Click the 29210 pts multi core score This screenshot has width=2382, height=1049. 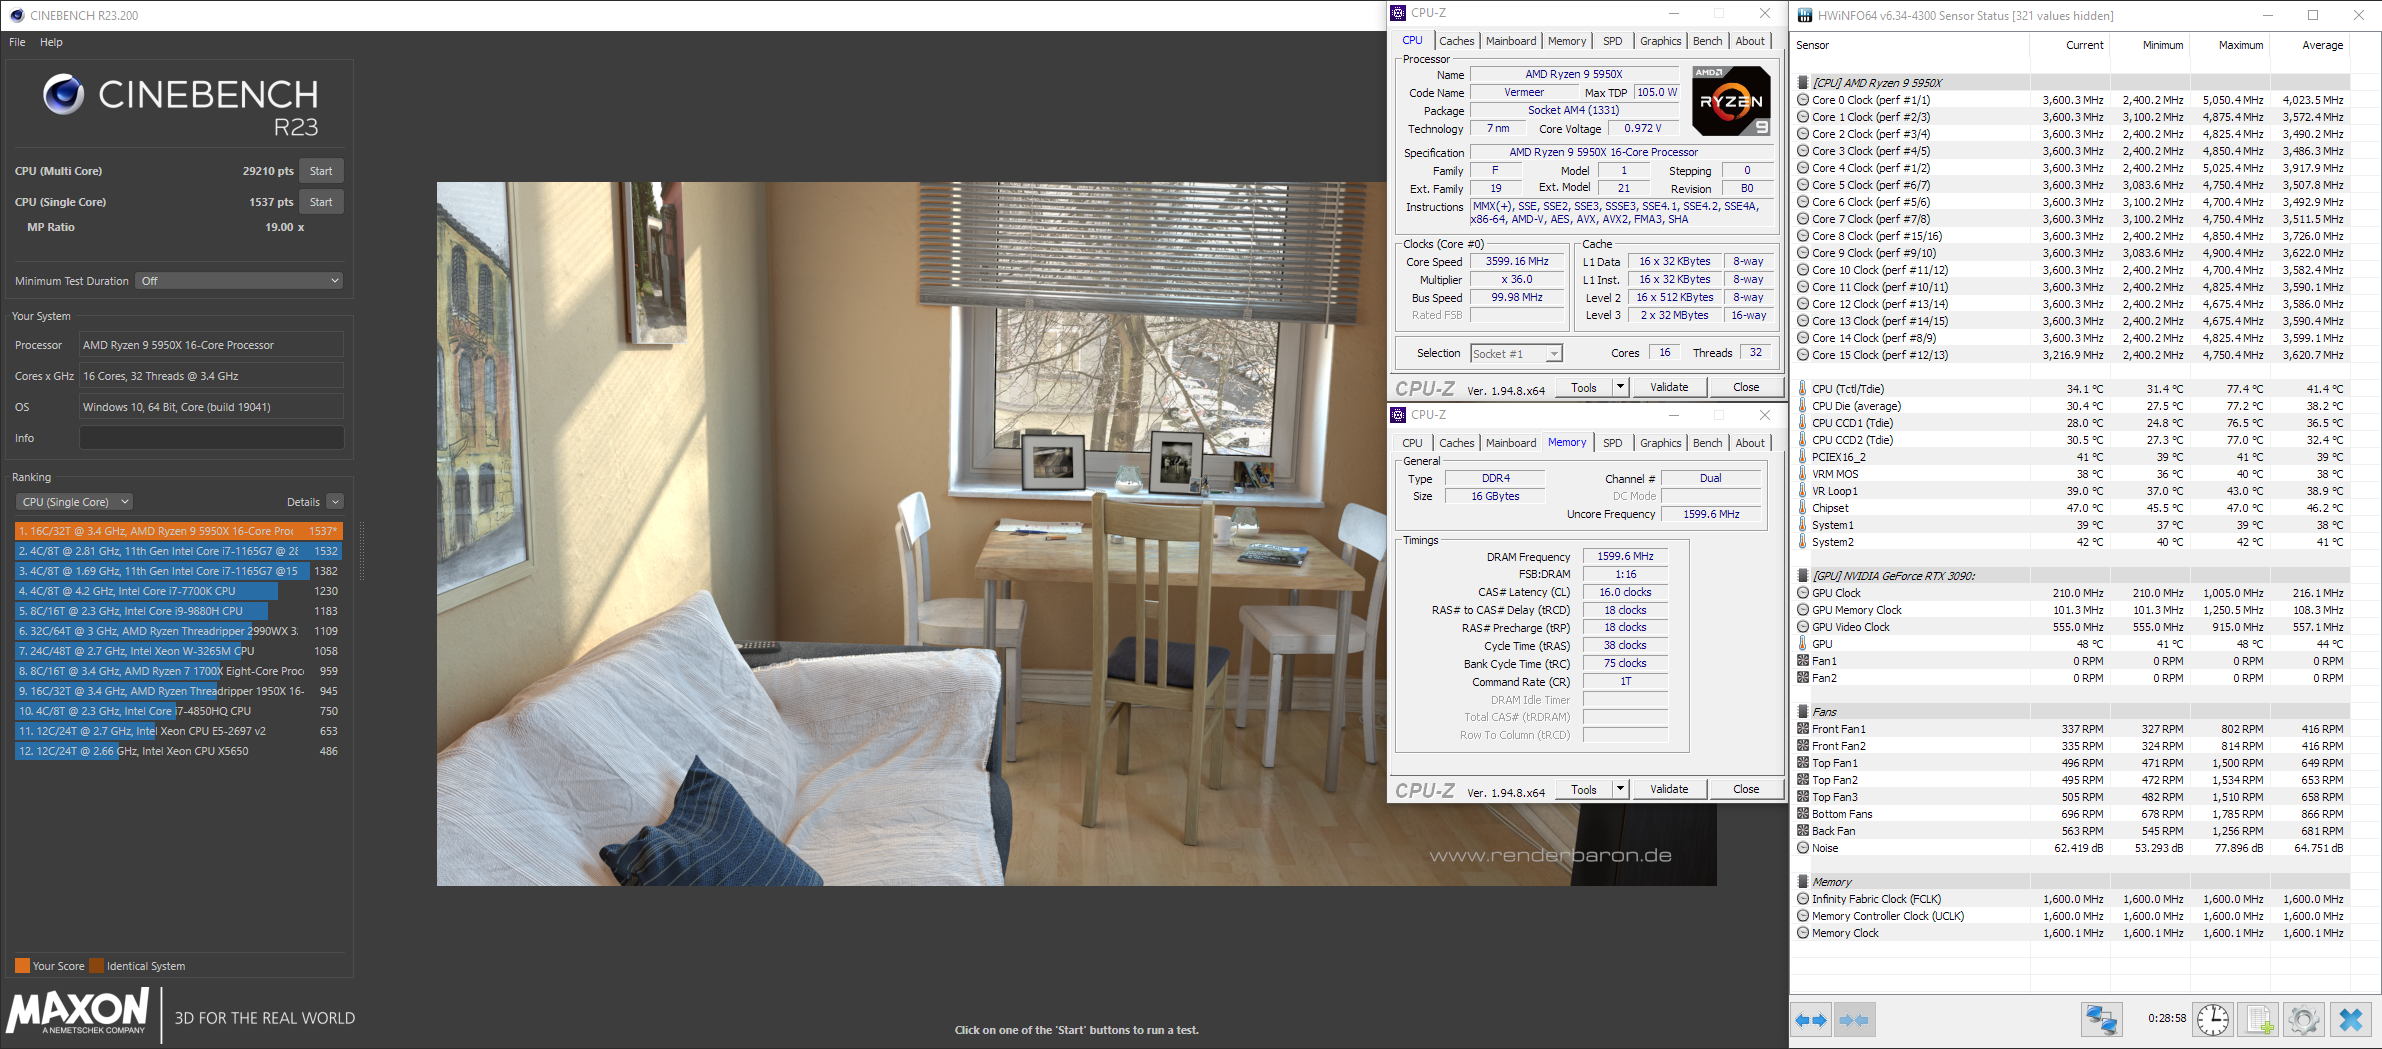coord(268,171)
